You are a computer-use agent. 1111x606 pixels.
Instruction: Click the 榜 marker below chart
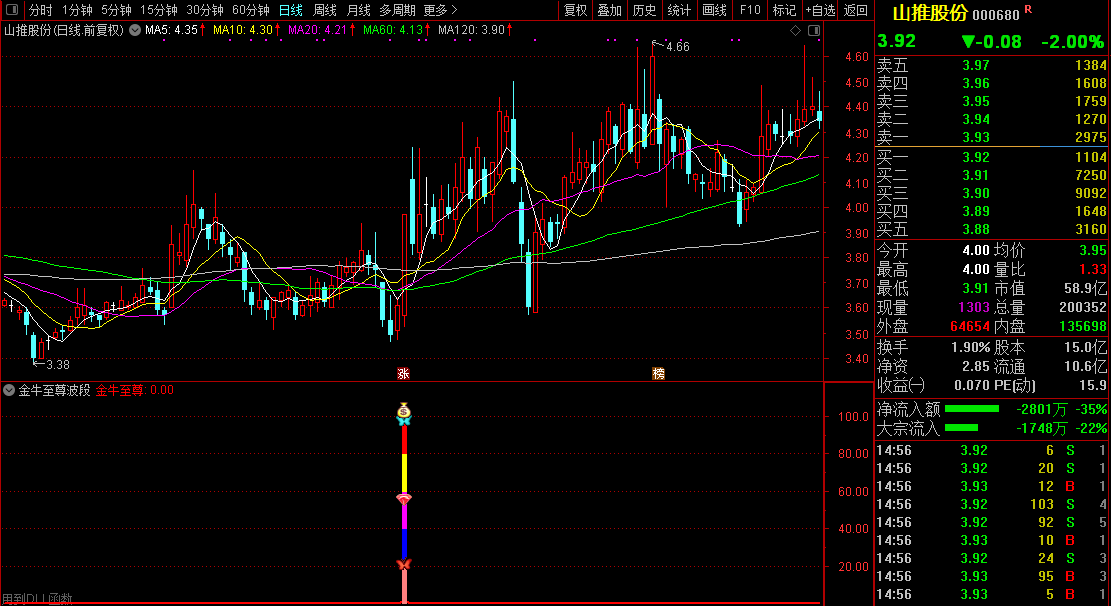pyautogui.click(x=658, y=374)
